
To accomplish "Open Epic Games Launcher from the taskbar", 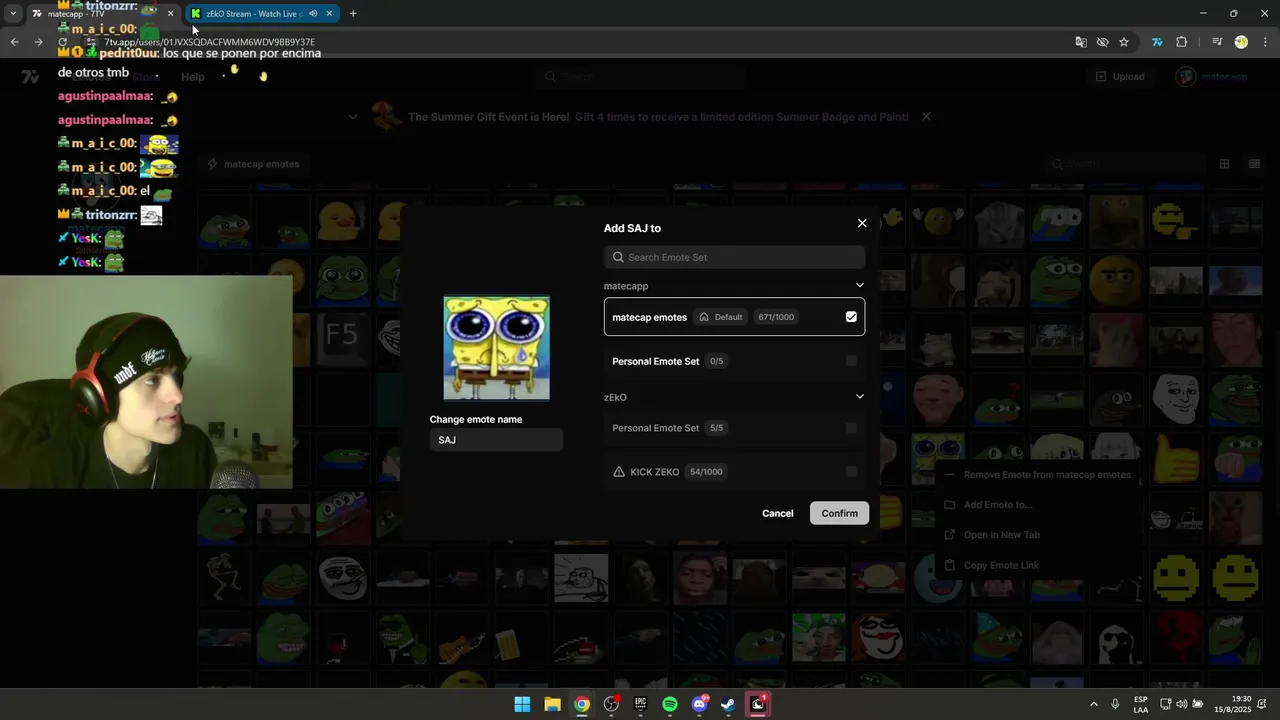I will coord(640,704).
